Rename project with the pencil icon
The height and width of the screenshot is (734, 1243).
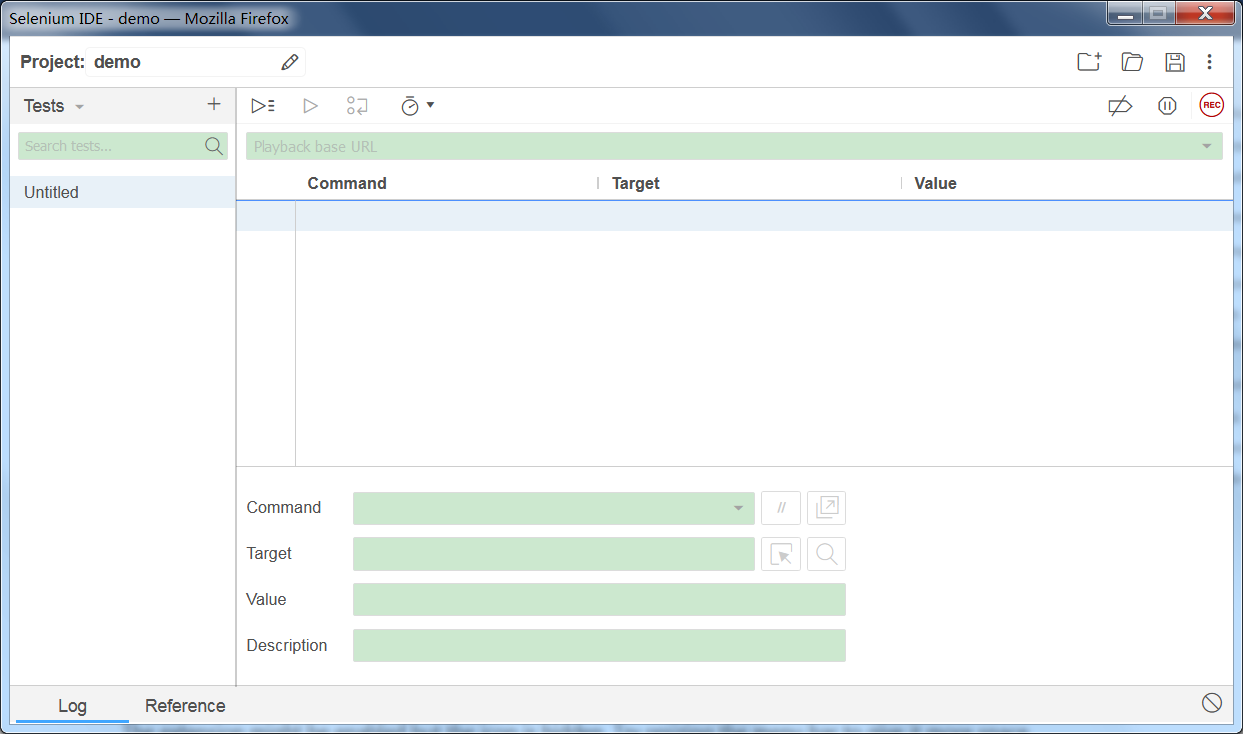pyautogui.click(x=290, y=62)
